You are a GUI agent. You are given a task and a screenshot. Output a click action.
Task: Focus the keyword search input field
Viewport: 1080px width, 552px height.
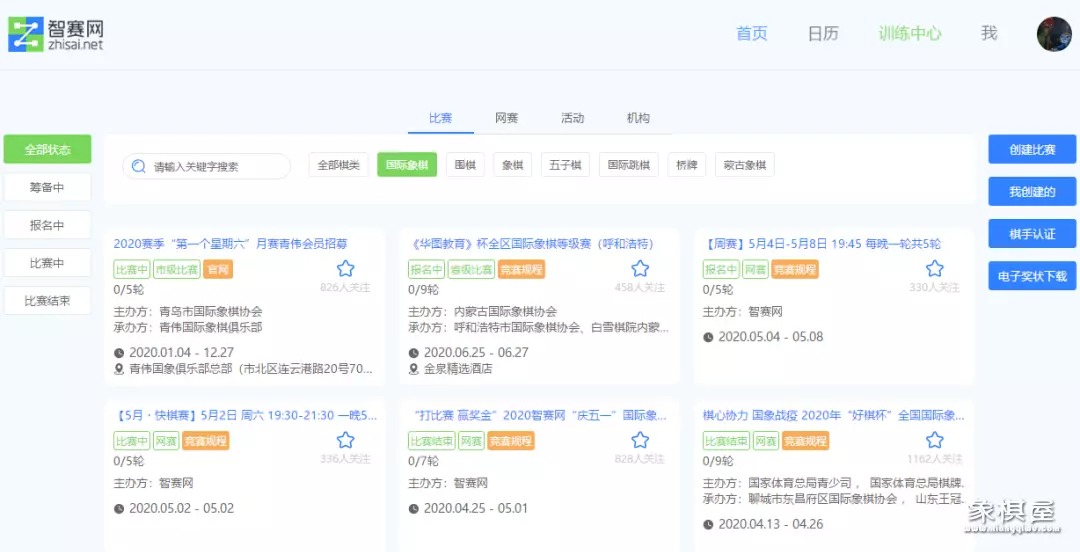[215, 166]
